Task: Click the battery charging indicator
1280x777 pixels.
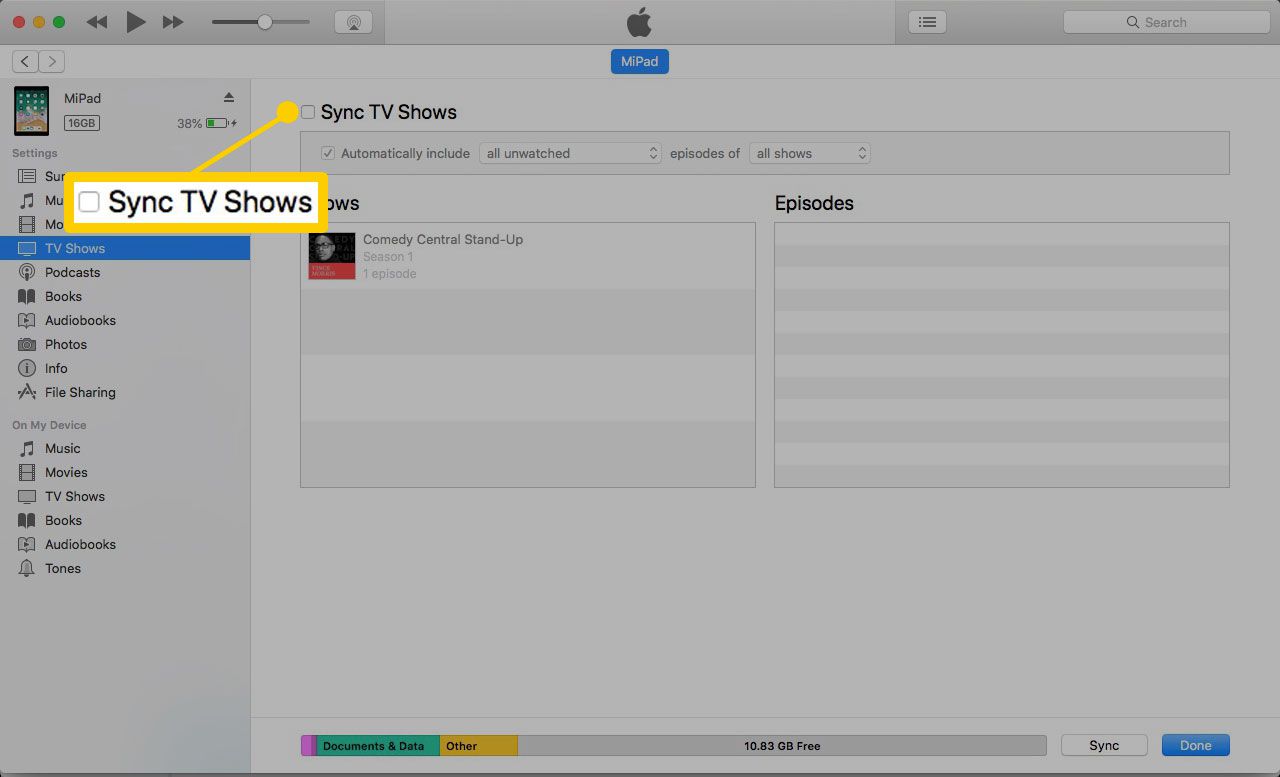Action: (221, 123)
